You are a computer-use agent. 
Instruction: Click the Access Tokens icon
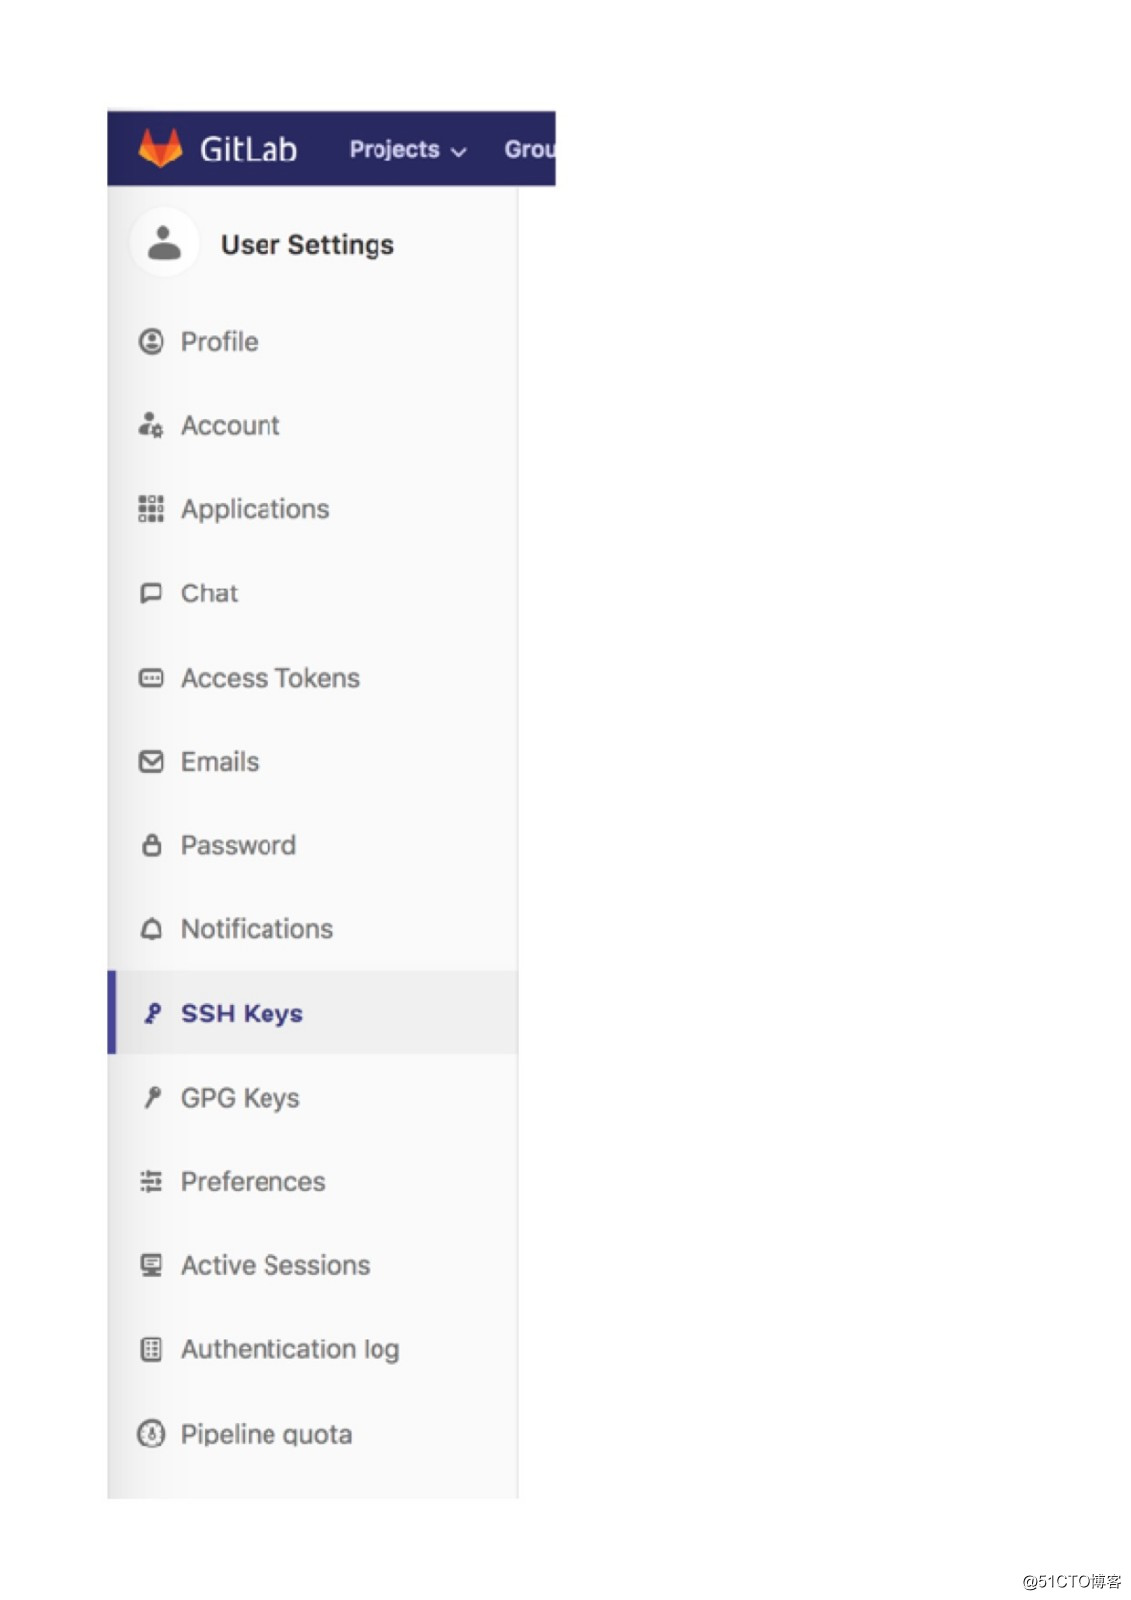point(151,678)
